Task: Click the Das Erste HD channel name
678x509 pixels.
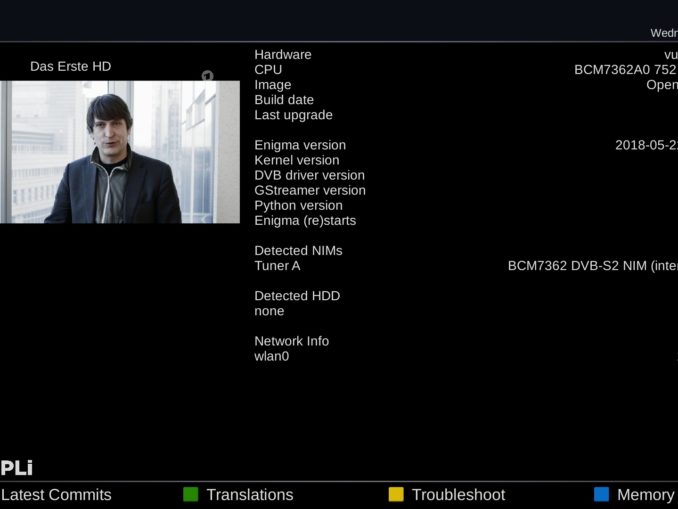Action: (70, 66)
